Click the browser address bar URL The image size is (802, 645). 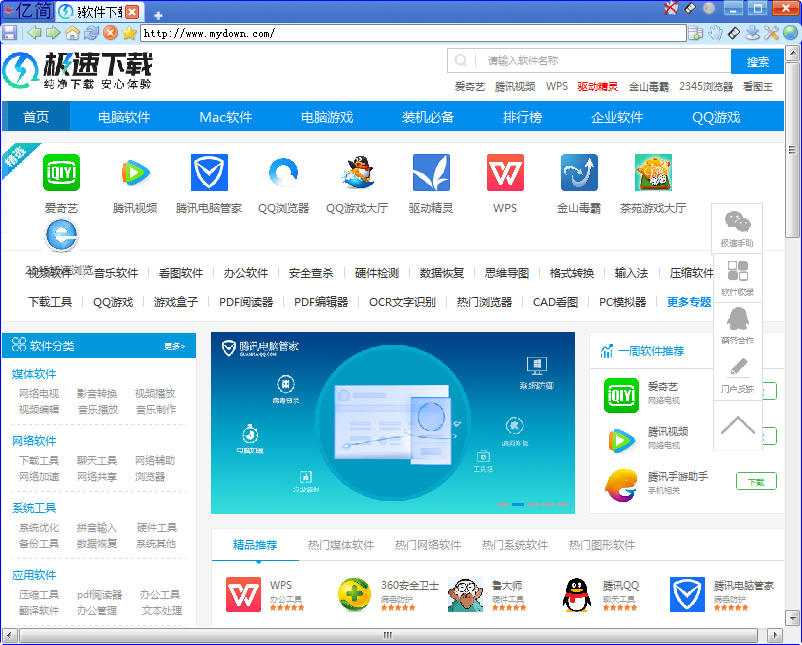pyautogui.click(x=413, y=33)
